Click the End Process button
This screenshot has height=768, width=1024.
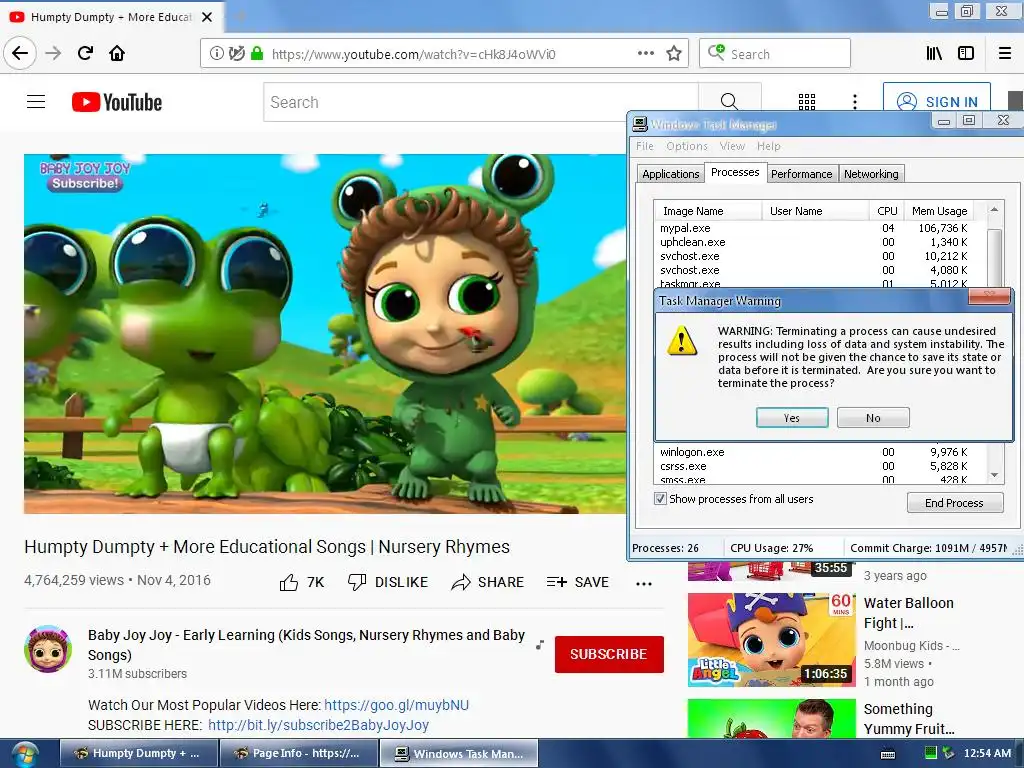[954, 503]
